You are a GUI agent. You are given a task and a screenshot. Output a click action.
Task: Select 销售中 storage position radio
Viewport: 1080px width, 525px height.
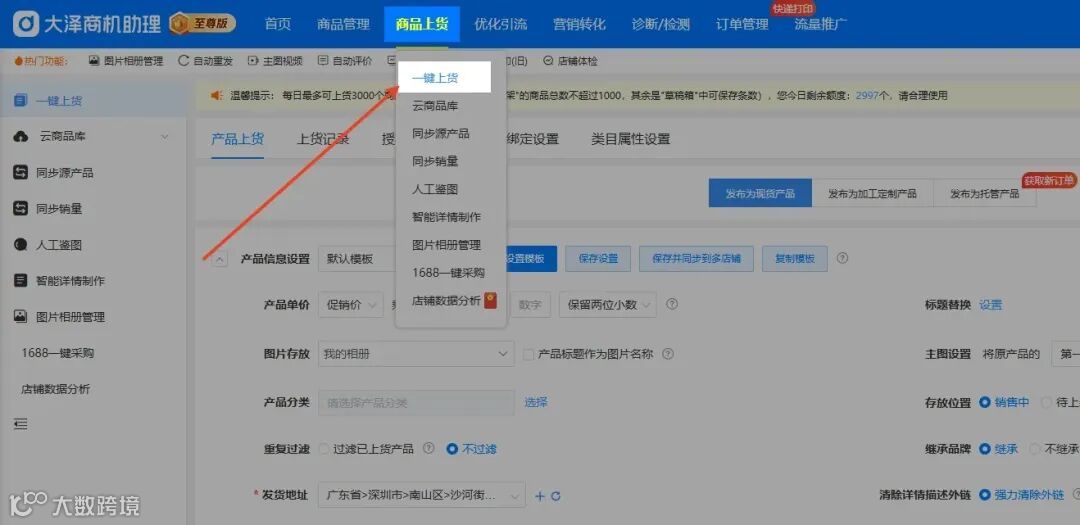(x=985, y=402)
